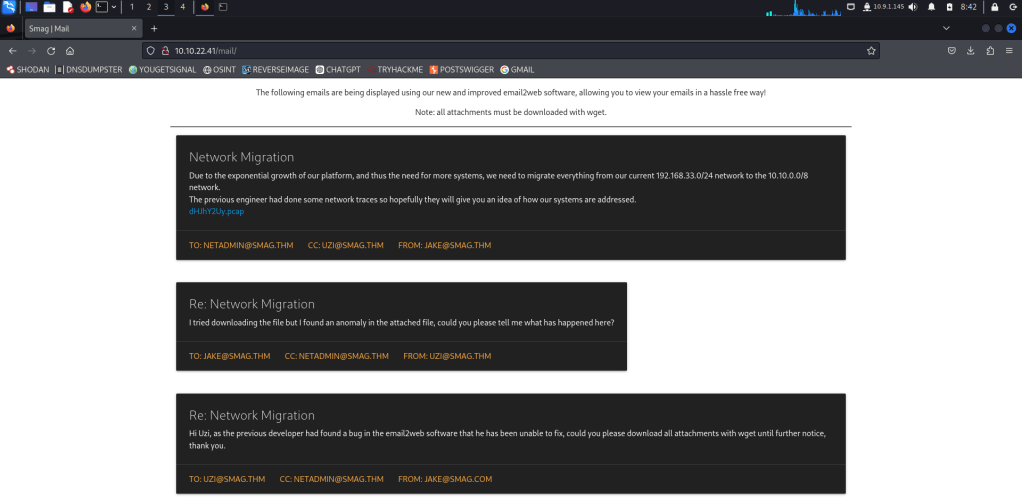Open the Firefox extensions menu
Viewport: 1022px width, 499px height.
pyautogui.click(x=990, y=50)
